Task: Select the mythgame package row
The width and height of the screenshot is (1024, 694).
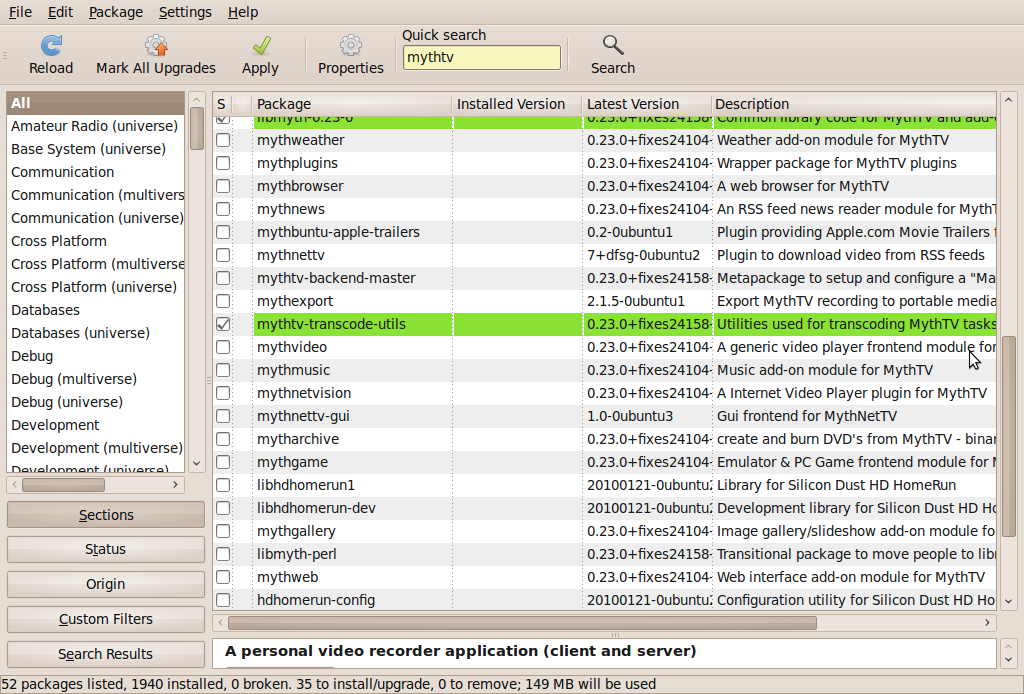Action: tap(604, 462)
